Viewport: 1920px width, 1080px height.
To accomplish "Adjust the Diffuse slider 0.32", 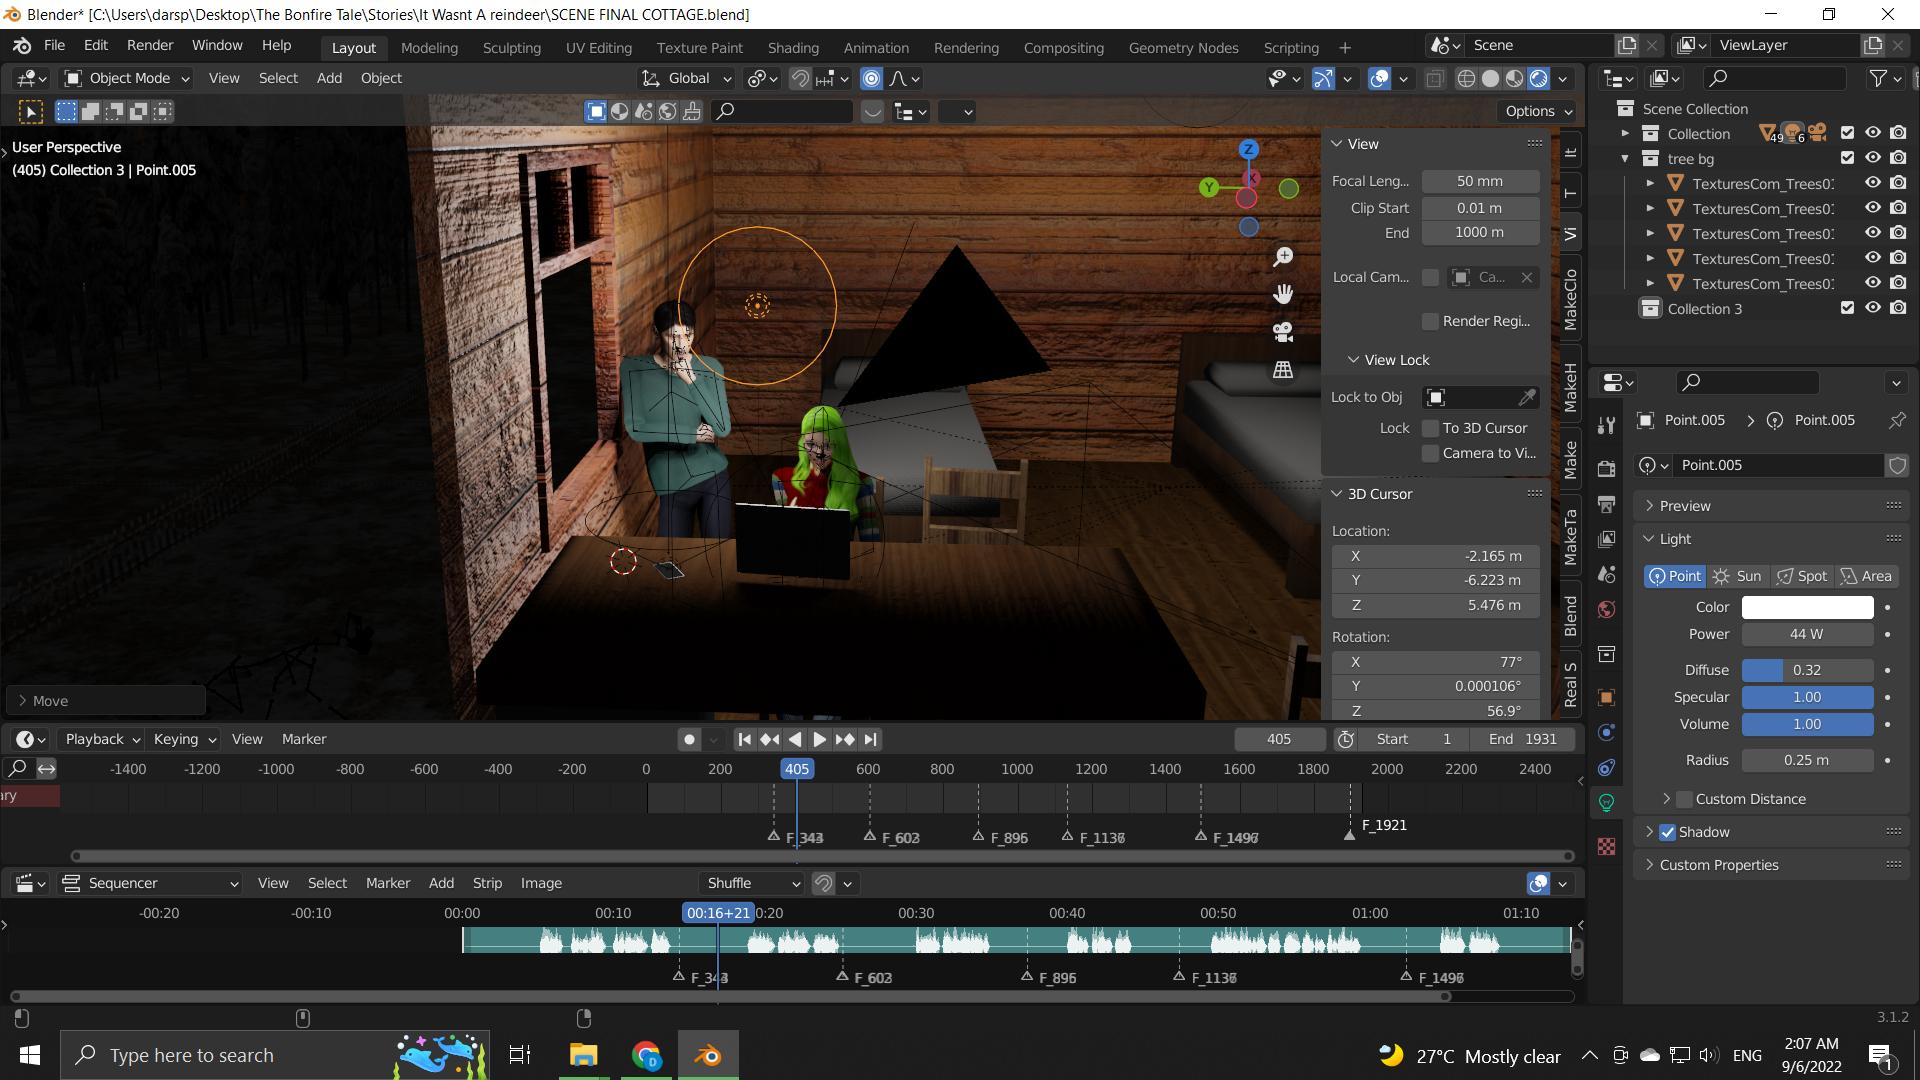I will point(1807,671).
